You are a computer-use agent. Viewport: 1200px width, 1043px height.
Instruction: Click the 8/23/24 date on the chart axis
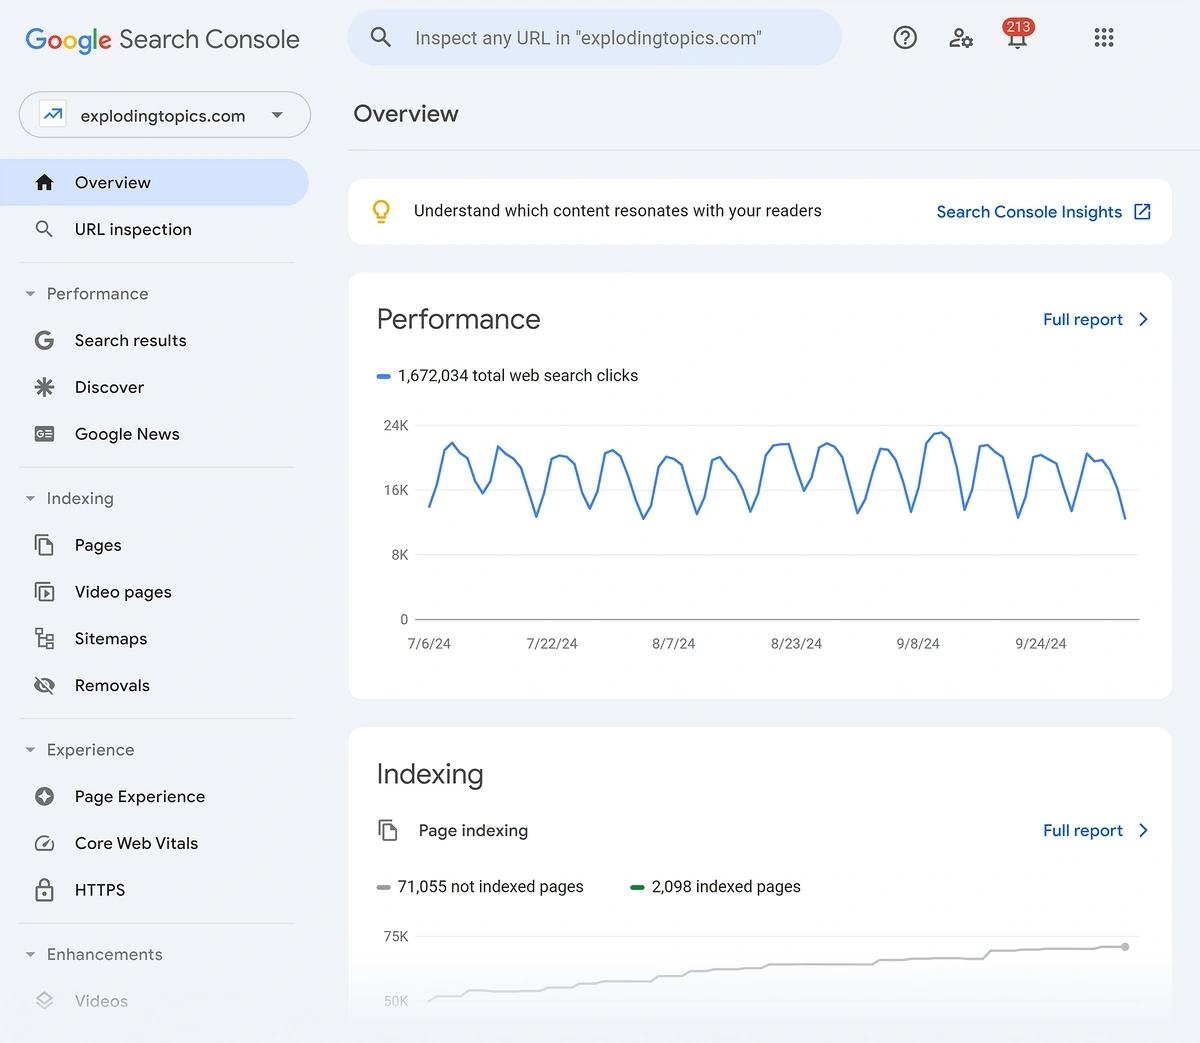pos(796,644)
